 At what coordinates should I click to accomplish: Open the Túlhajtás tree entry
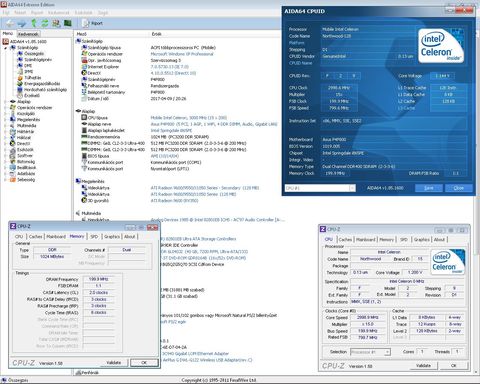tap(33, 77)
